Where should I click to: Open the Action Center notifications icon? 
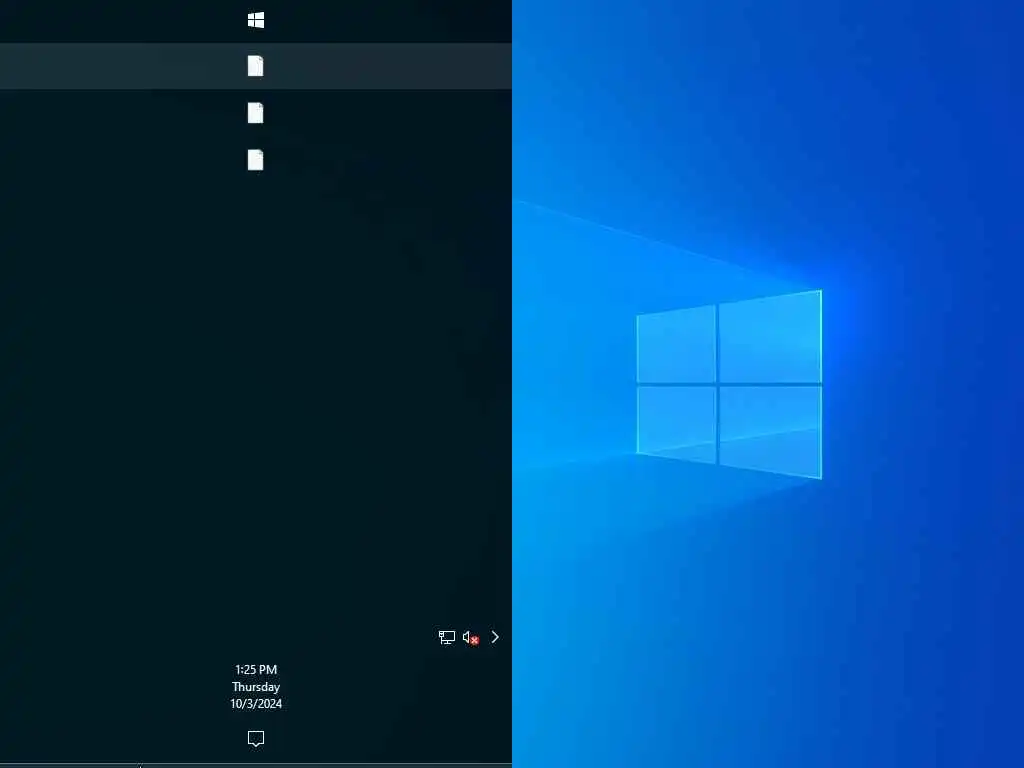pyautogui.click(x=256, y=739)
